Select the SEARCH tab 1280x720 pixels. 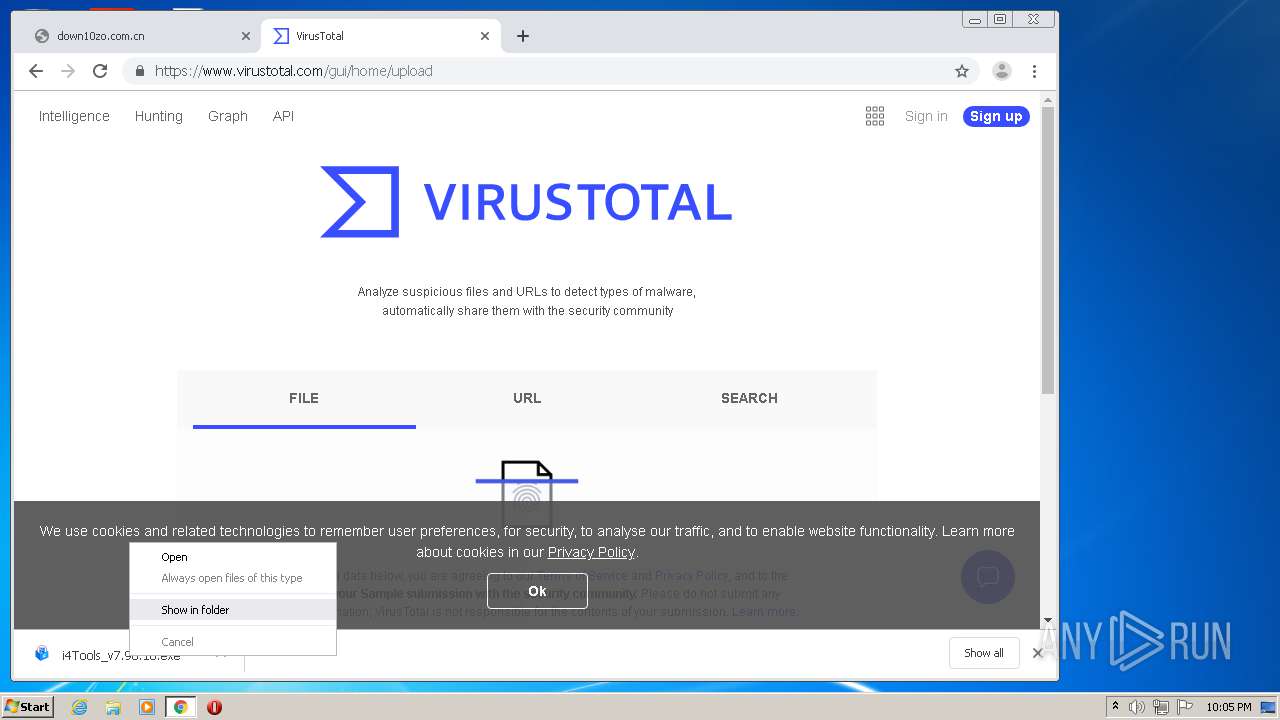(749, 398)
